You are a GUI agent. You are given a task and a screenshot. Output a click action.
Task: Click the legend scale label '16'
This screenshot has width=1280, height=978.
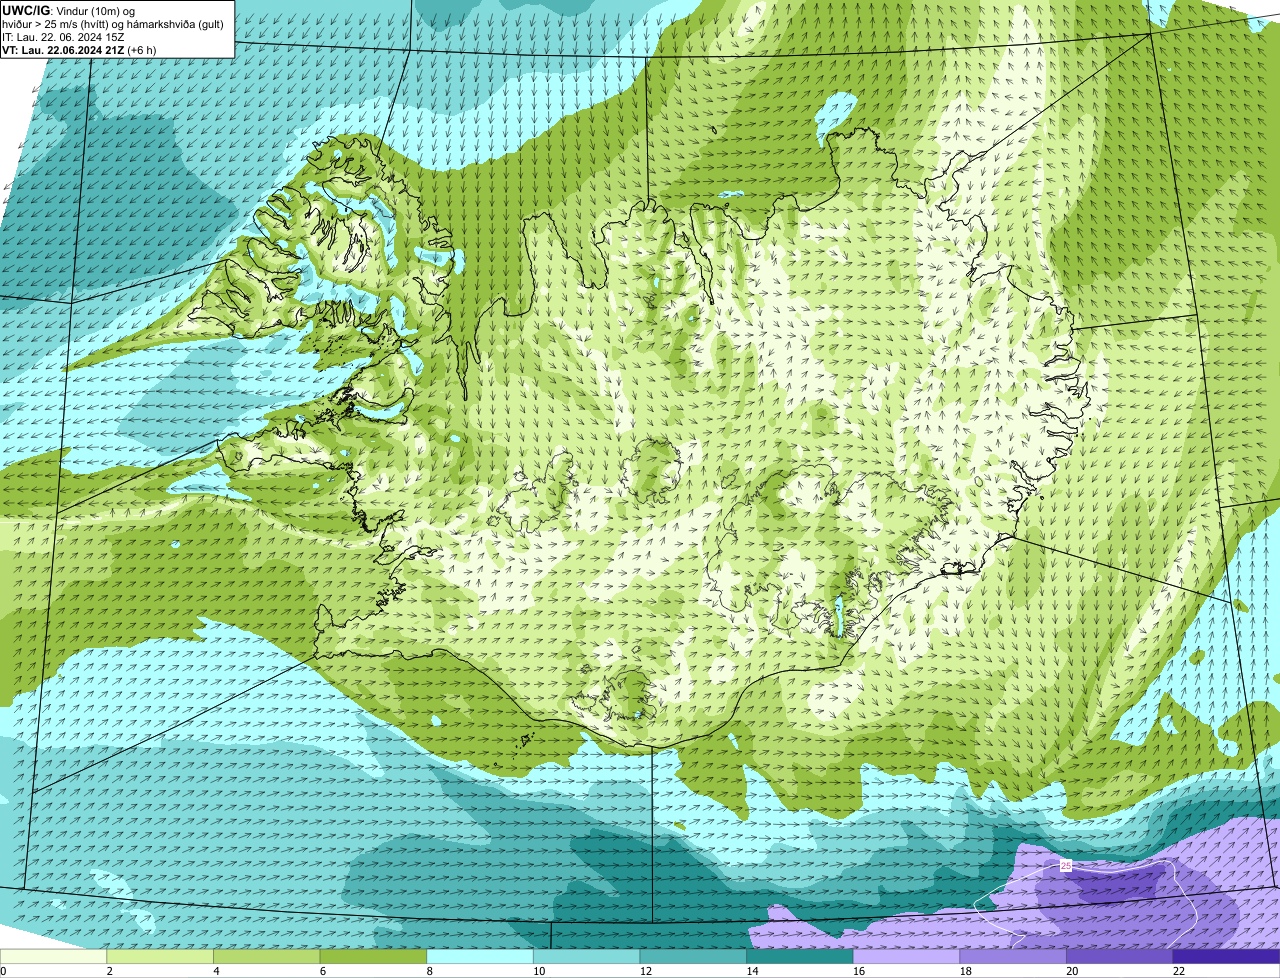click(x=859, y=971)
